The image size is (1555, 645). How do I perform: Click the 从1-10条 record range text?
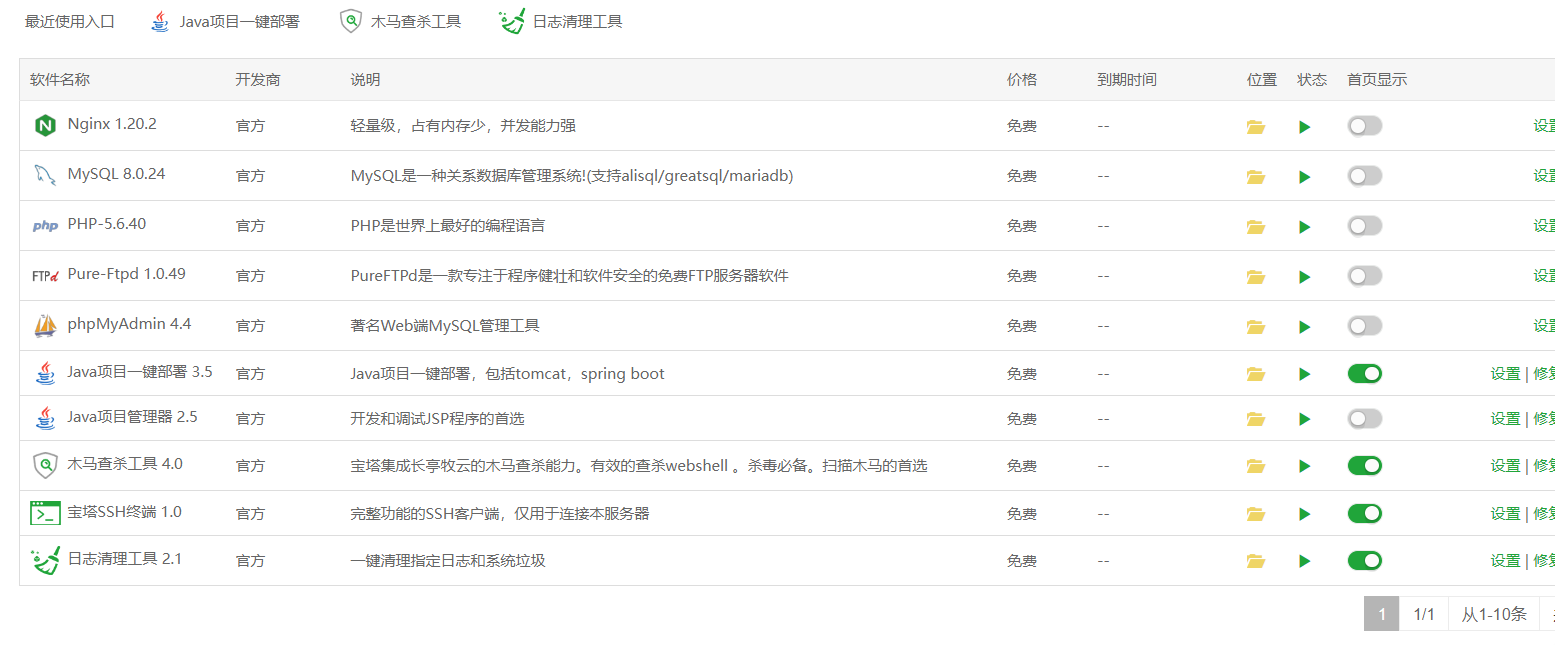(1494, 614)
